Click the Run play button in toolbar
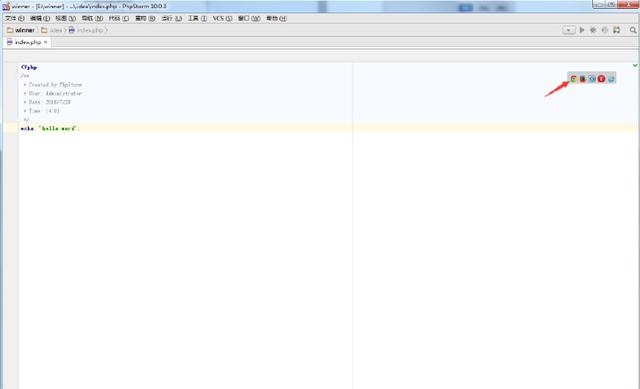Image resolution: width=640 pixels, height=389 pixels. tap(582, 30)
